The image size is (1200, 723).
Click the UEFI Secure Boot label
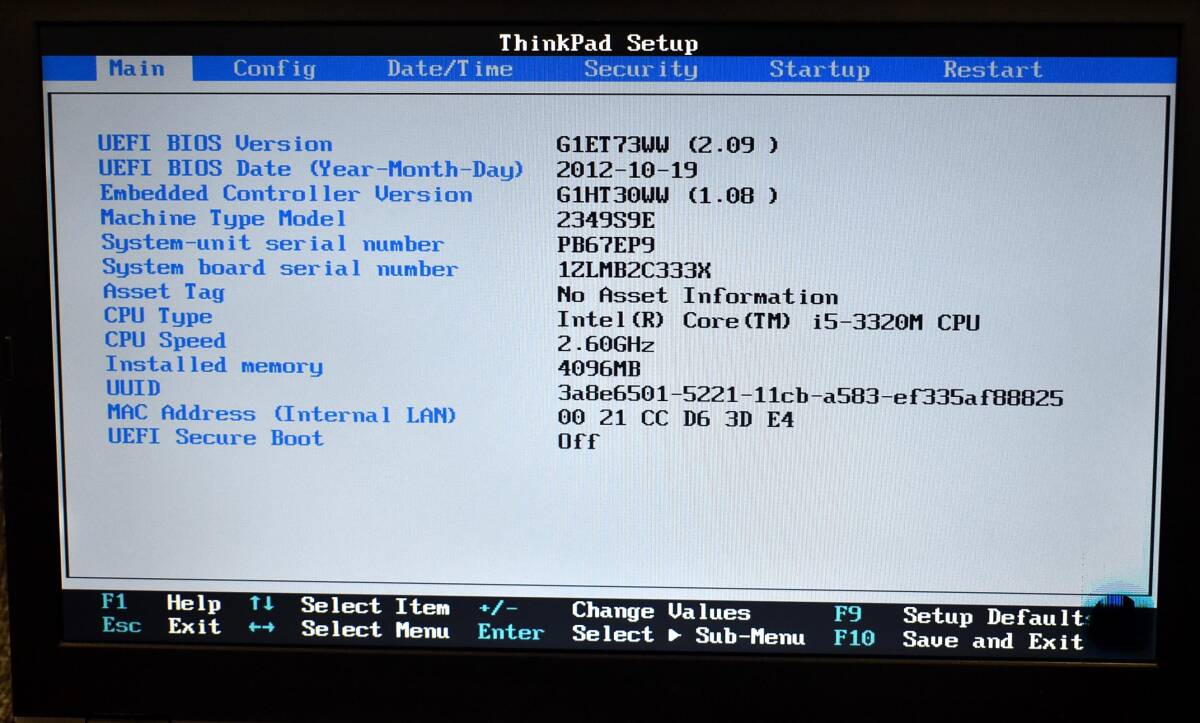216,437
